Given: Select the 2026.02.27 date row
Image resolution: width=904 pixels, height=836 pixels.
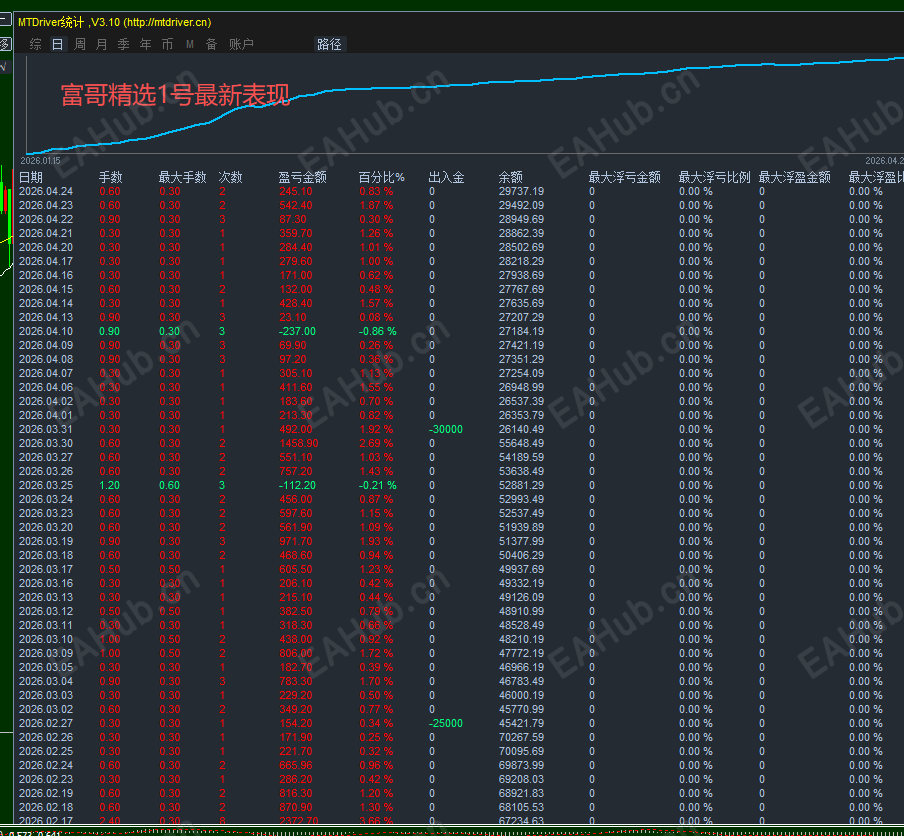Looking at the screenshot, I should [46, 724].
